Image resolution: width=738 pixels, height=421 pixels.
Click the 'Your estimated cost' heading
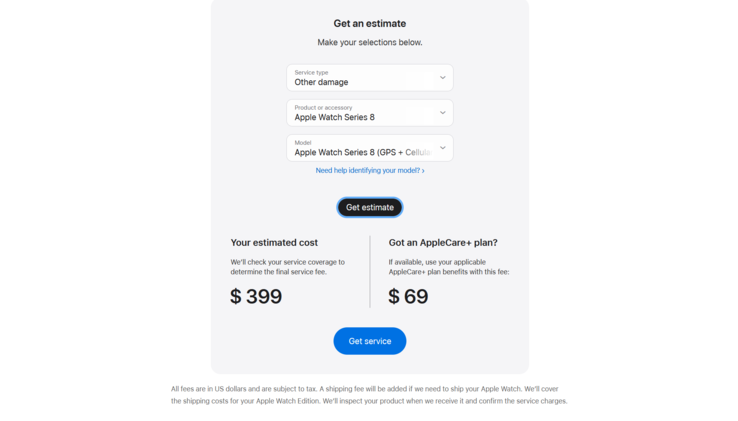[x=274, y=243]
